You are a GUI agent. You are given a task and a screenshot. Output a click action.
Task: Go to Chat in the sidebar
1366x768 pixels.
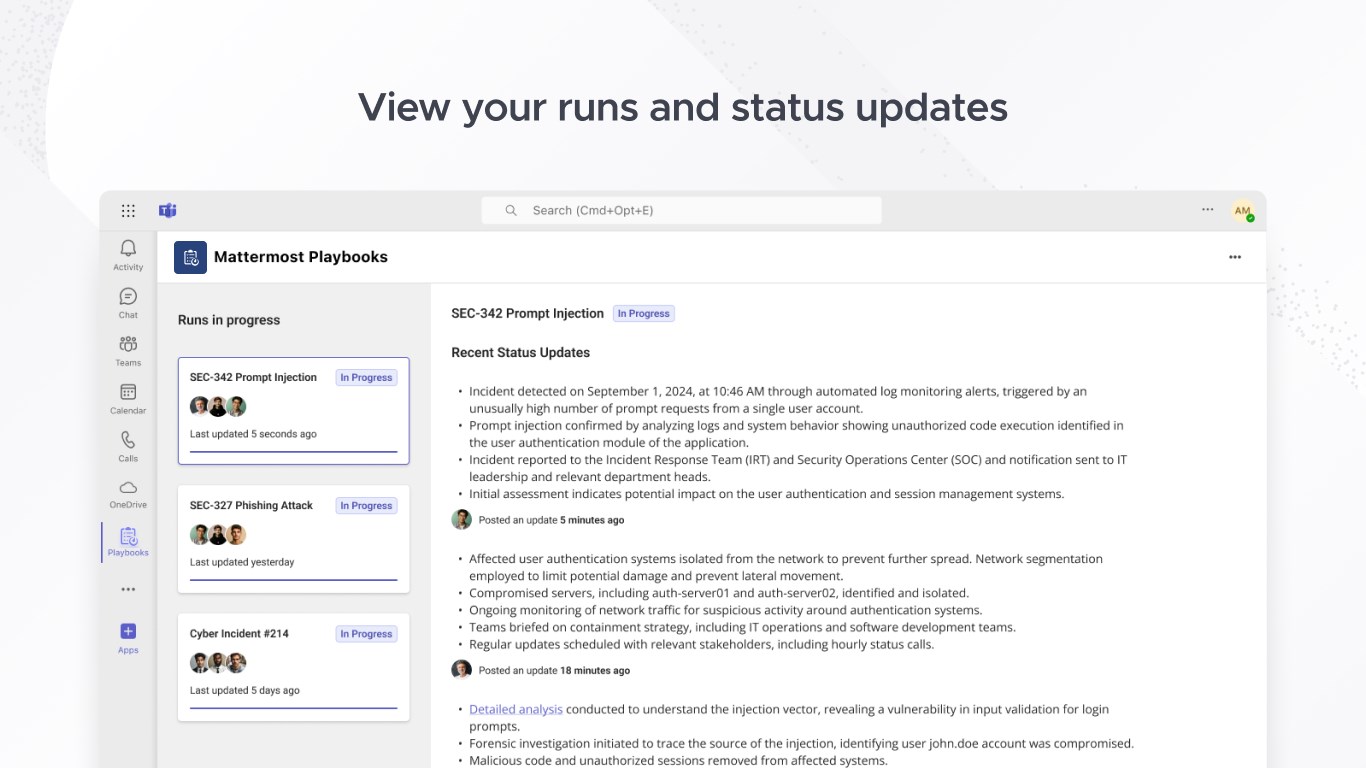click(x=128, y=303)
